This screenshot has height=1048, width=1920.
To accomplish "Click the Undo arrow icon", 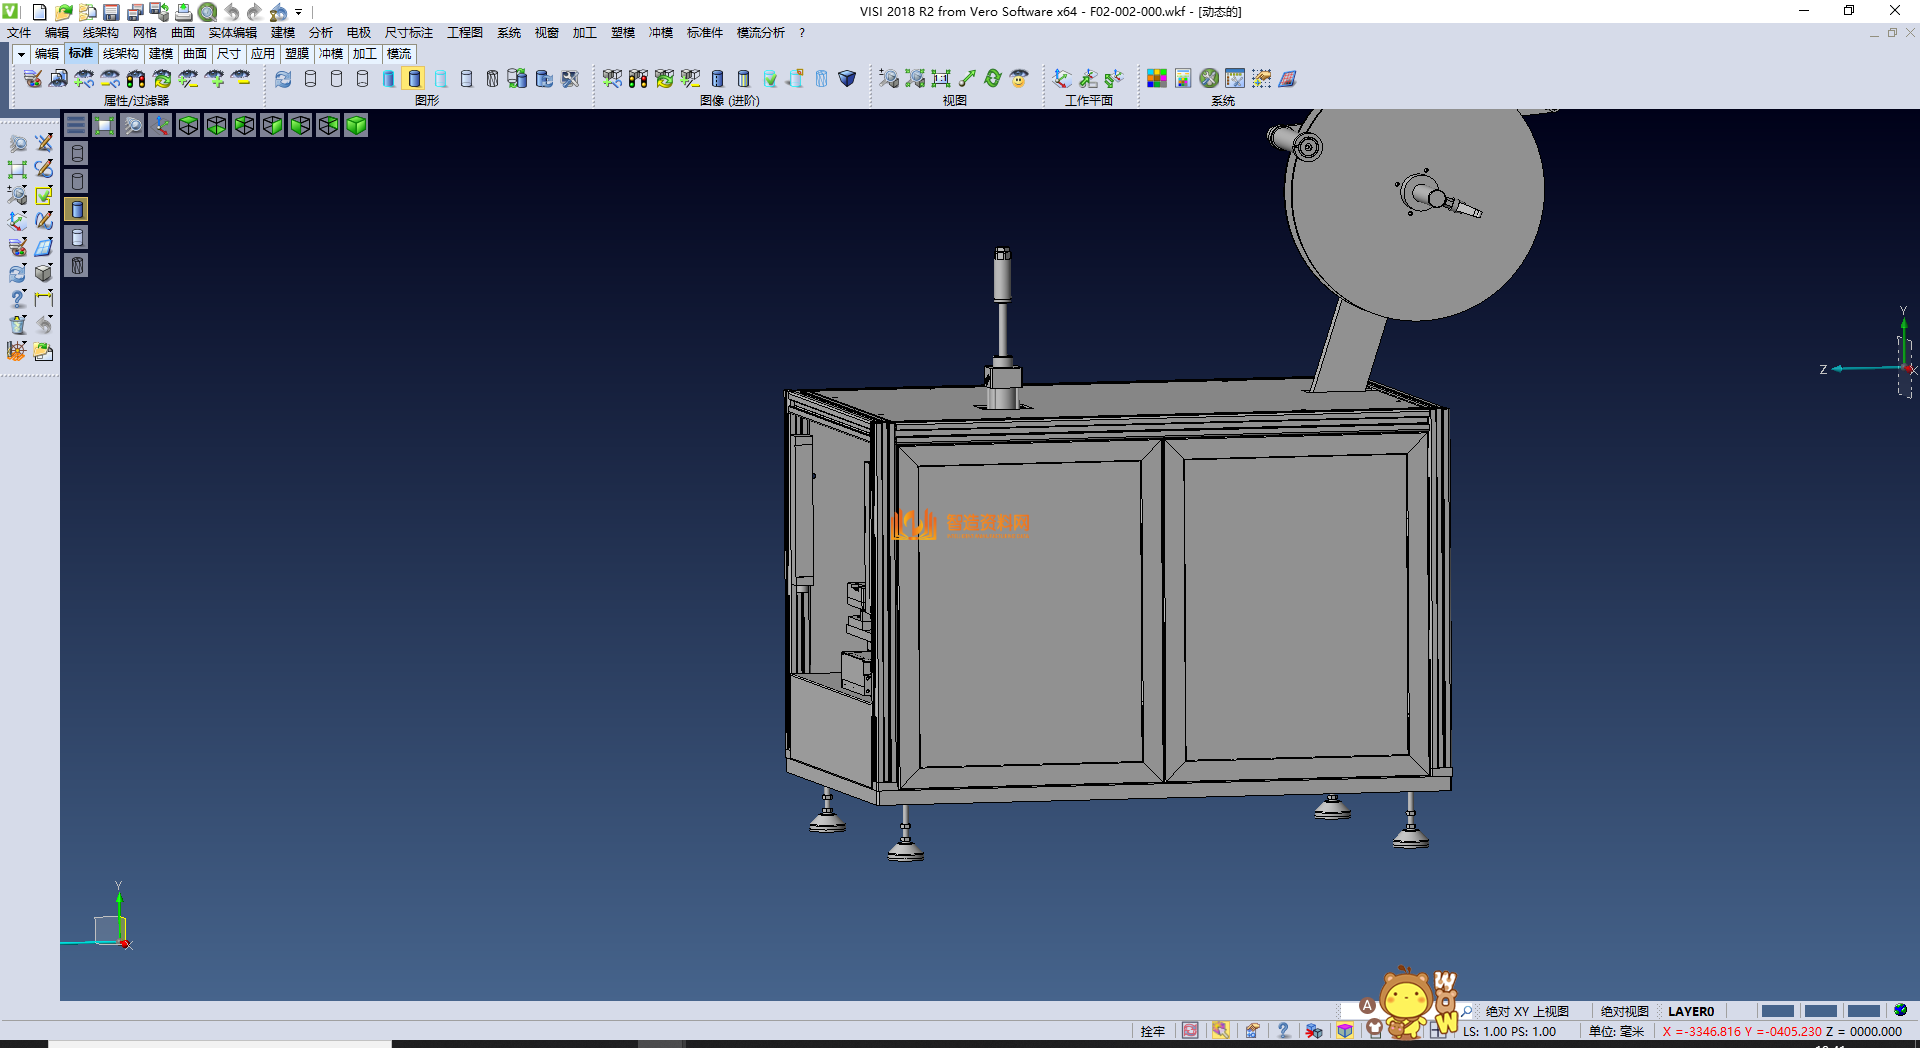I will coord(231,12).
